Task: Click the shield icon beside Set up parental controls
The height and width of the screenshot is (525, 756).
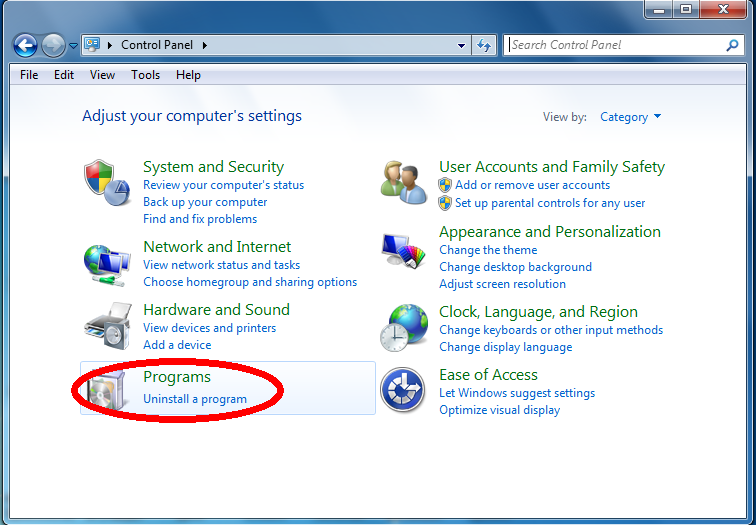Action: 445,203
